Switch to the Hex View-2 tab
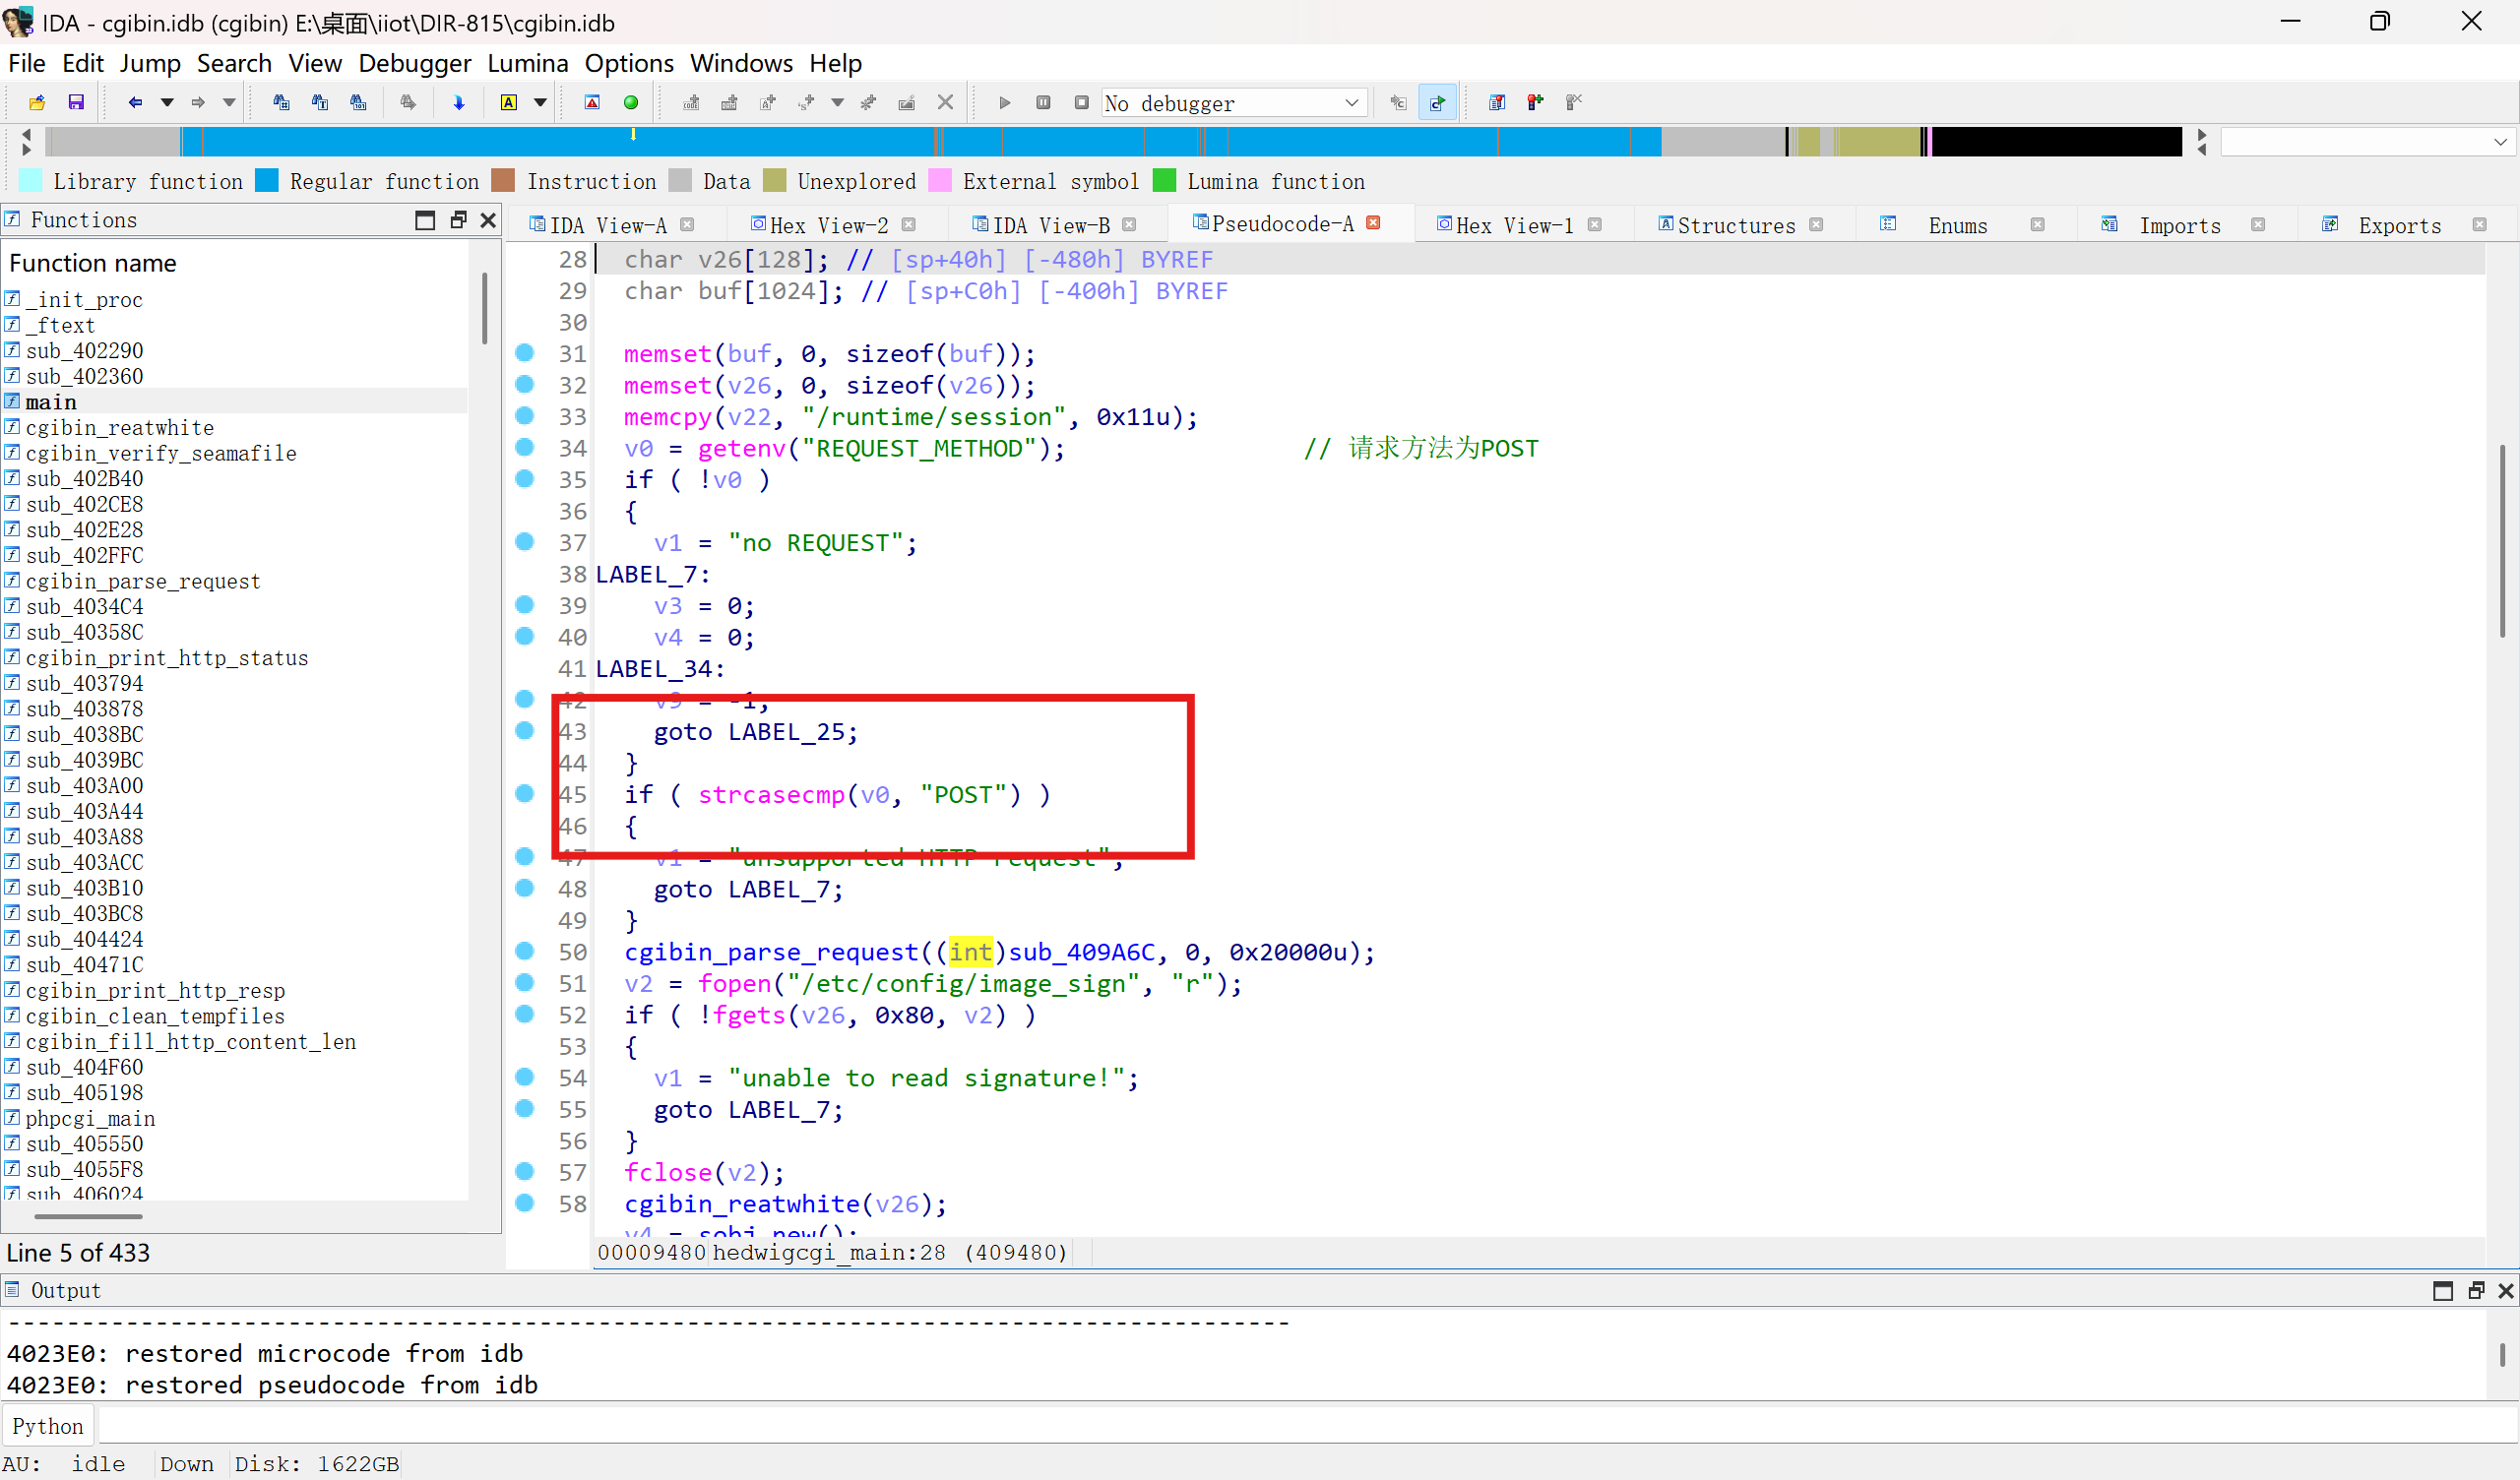2520x1480 pixels. [x=828, y=225]
